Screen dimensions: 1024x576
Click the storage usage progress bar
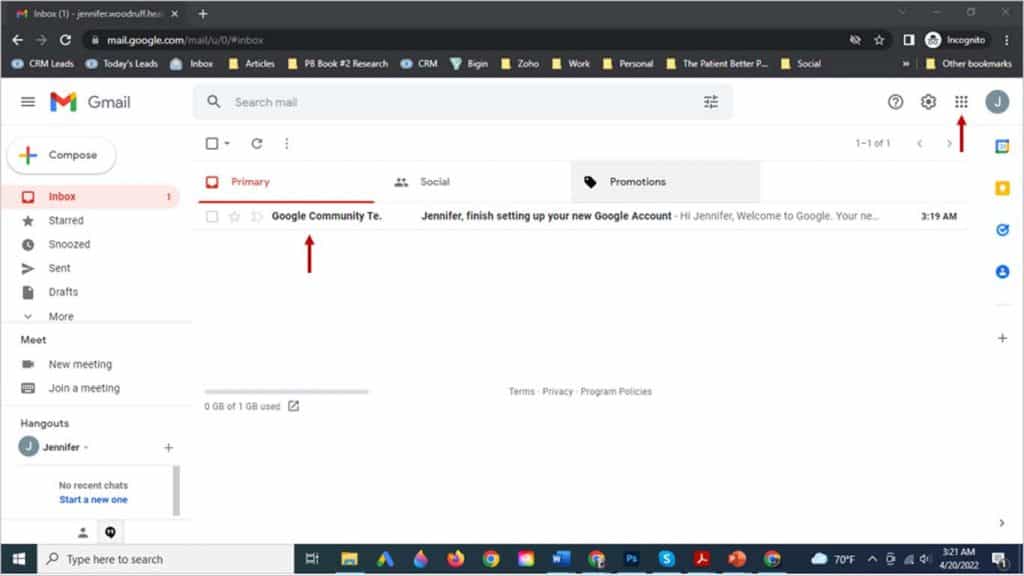pos(287,392)
